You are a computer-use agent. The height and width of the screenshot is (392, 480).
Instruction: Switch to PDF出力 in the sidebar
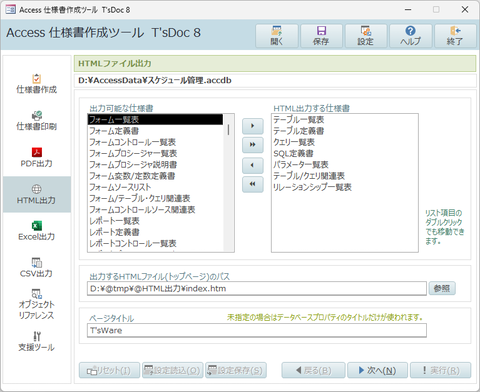(x=37, y=157)
